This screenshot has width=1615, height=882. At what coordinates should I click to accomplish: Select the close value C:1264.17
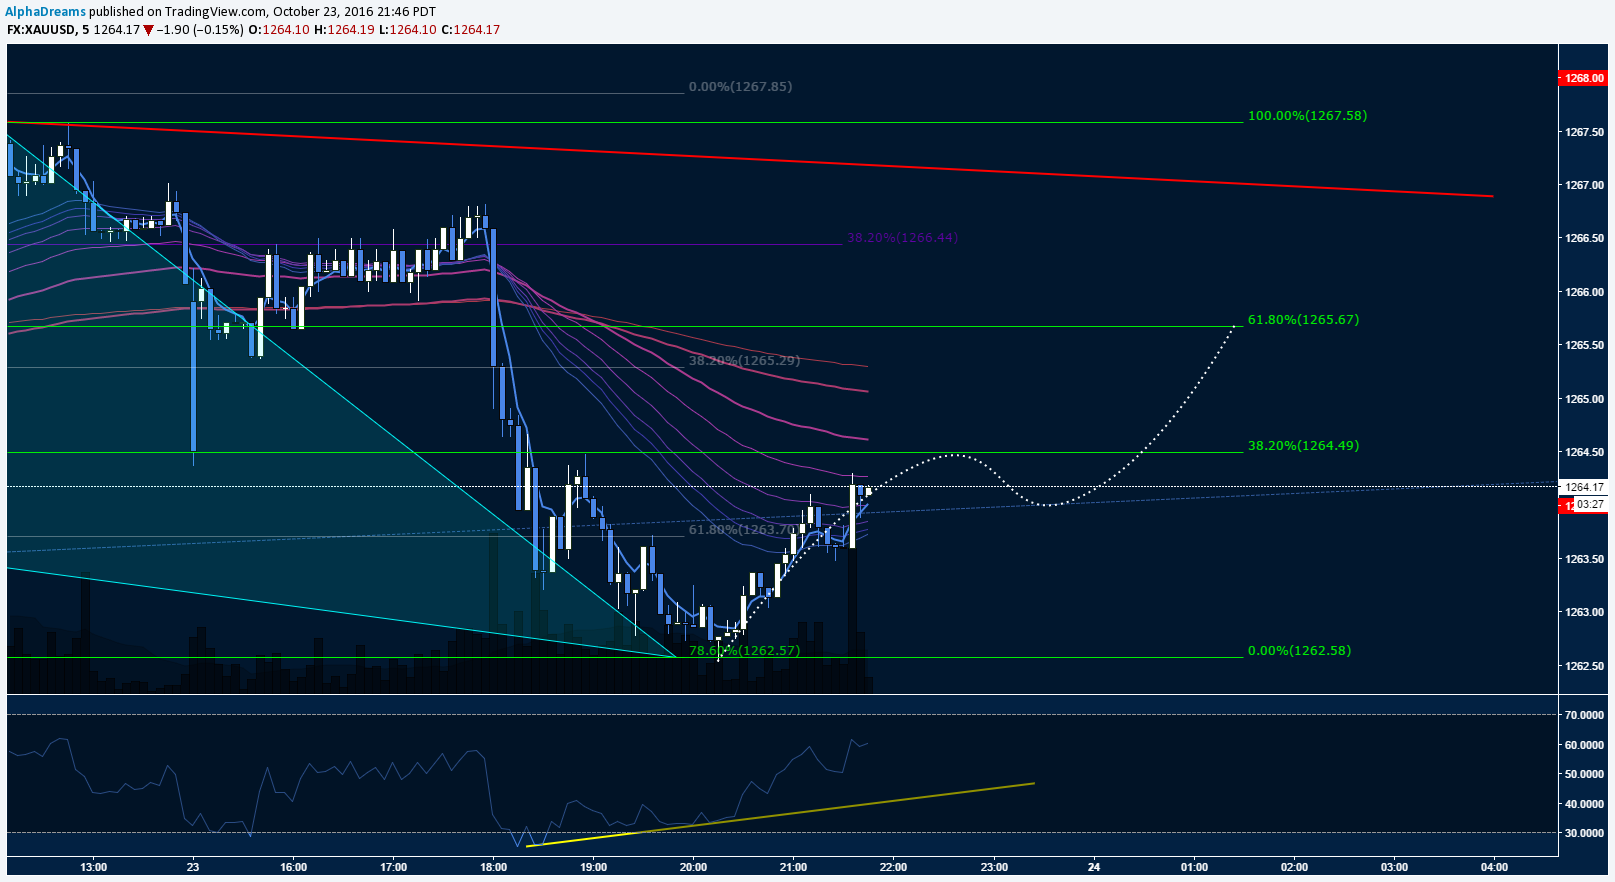point(470,30)
